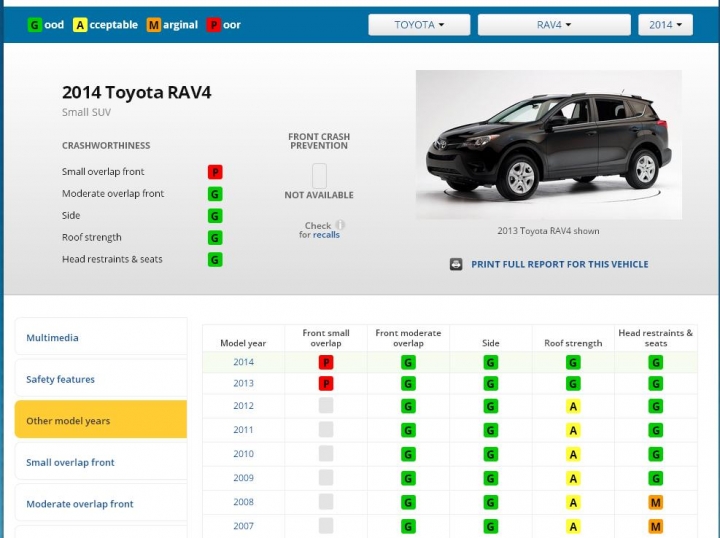Click the crashworthiness Roof strength G rating
Screen dimensions: 720x538
tap(215, 238)
